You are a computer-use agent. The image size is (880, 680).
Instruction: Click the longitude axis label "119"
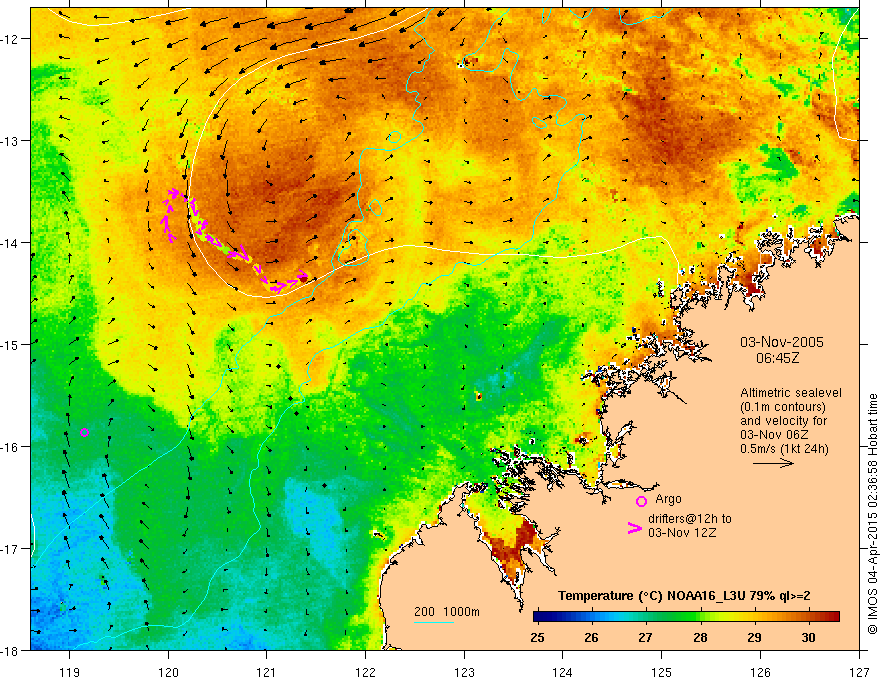(x=70, y=672)
